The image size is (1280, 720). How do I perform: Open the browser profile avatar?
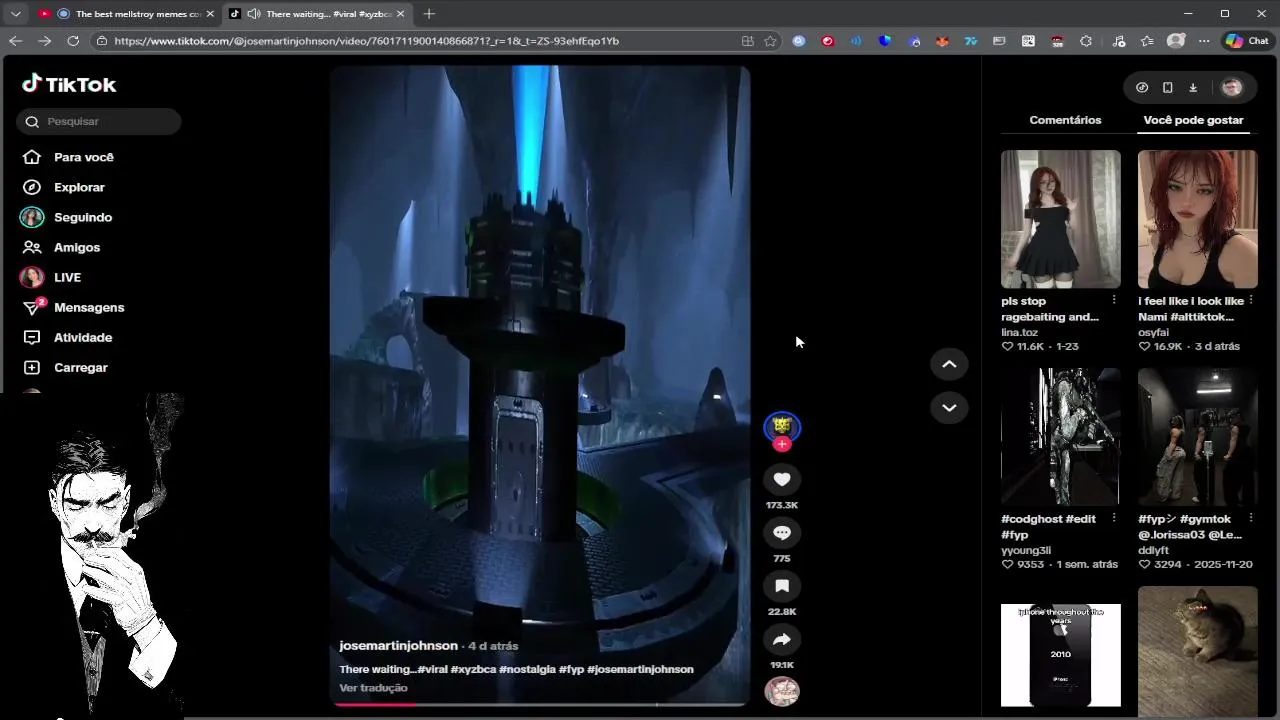point(1176,41)
